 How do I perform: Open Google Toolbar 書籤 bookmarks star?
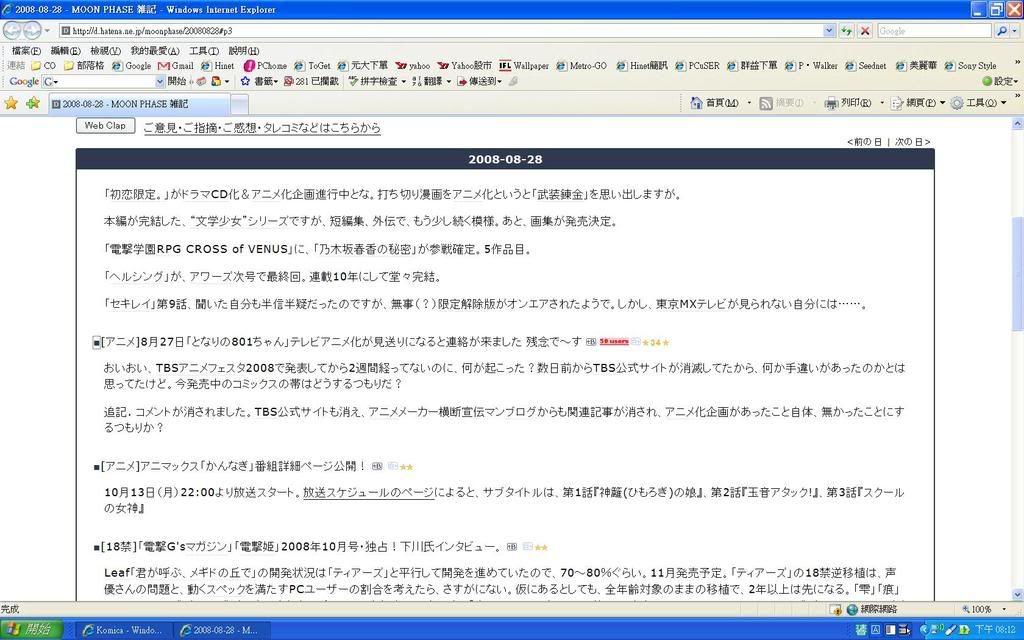[259, 81]
